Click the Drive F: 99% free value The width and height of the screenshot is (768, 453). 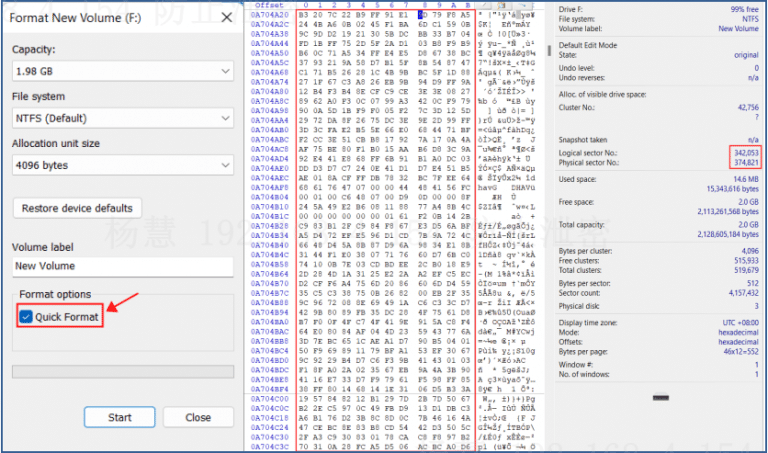[x=745, y=7]
